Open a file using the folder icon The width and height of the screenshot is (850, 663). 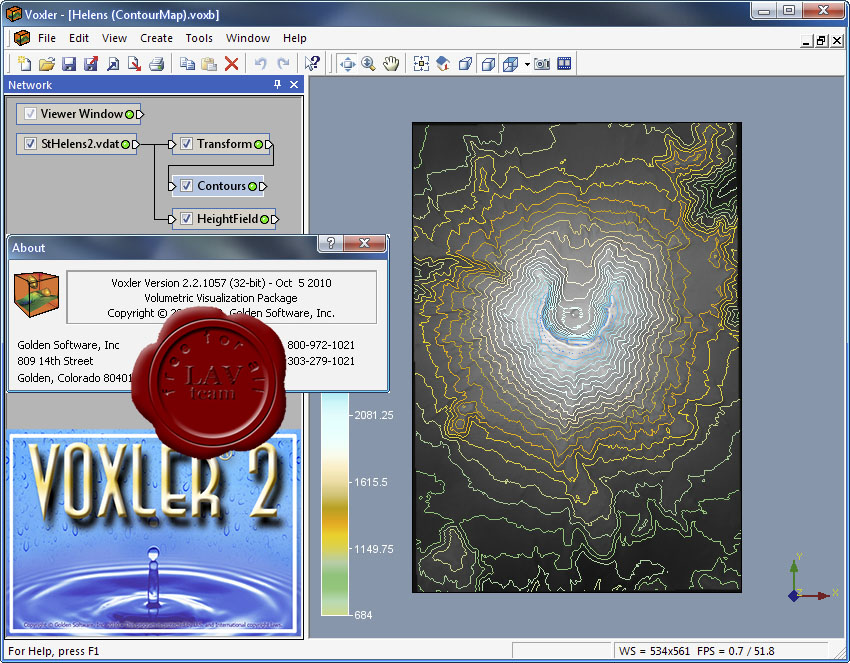pyautogui.click(x=46, y=64)
